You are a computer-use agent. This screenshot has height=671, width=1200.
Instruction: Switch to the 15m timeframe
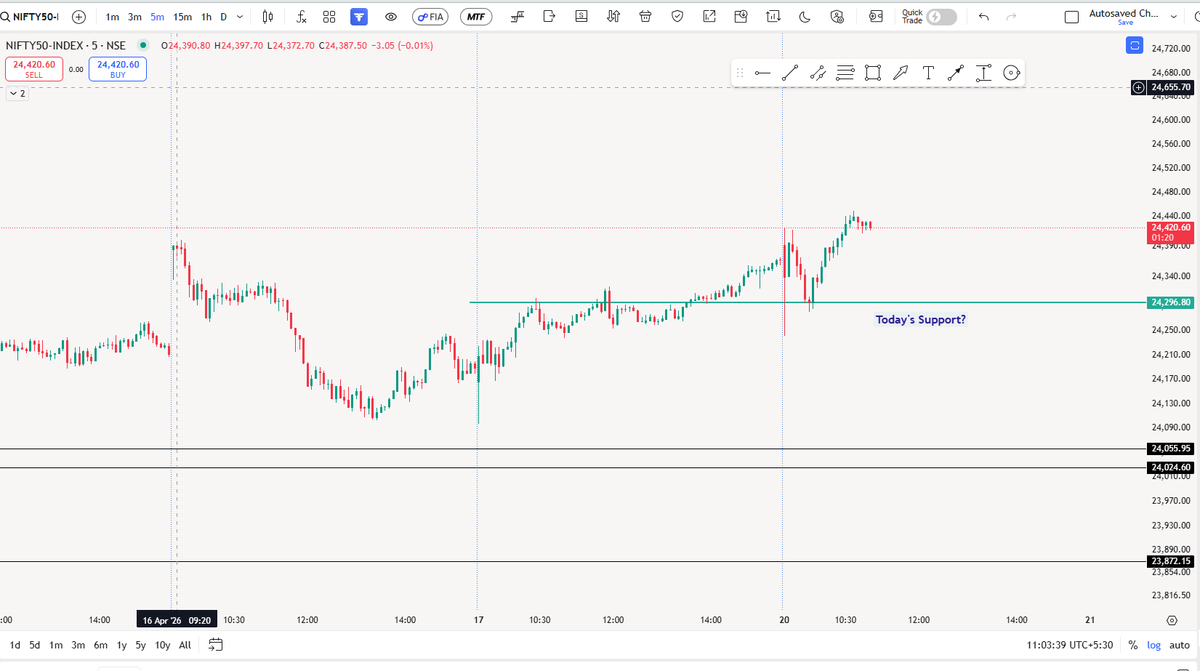[x=182, y=17]
